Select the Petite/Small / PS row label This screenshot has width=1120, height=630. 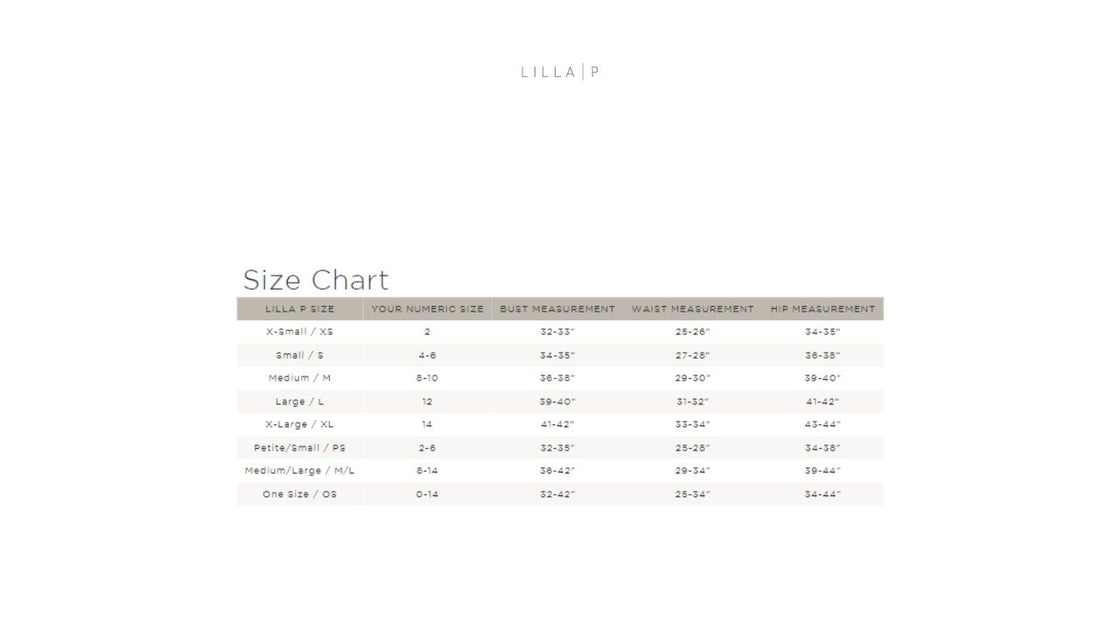tap(300, 448)
